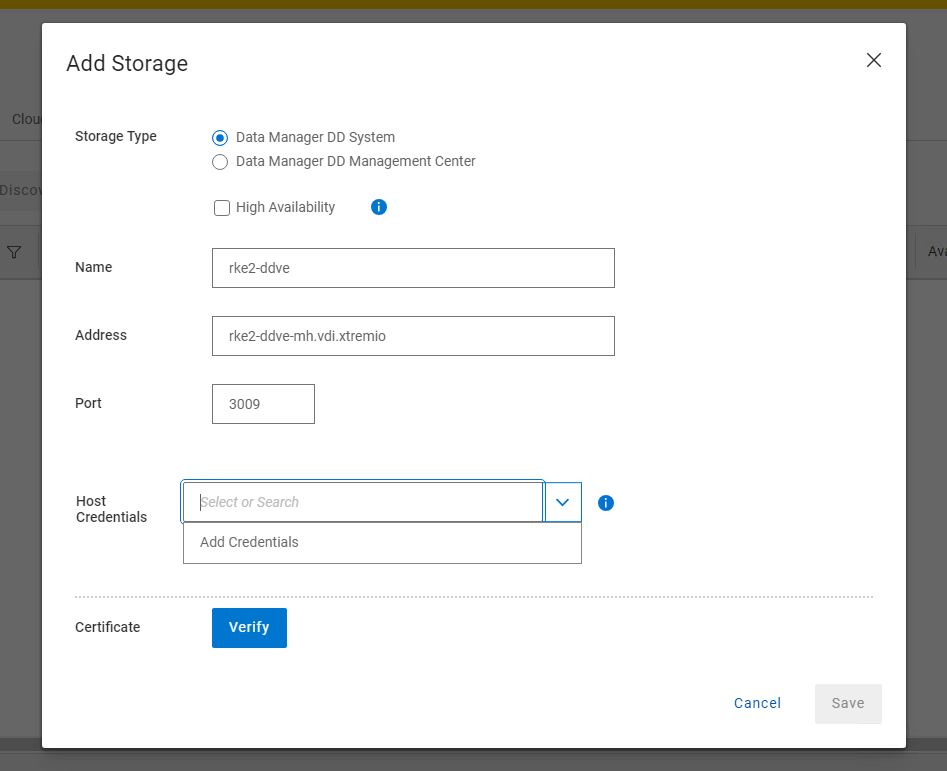Click the High Availability info icon

click(x=379, y=207)
